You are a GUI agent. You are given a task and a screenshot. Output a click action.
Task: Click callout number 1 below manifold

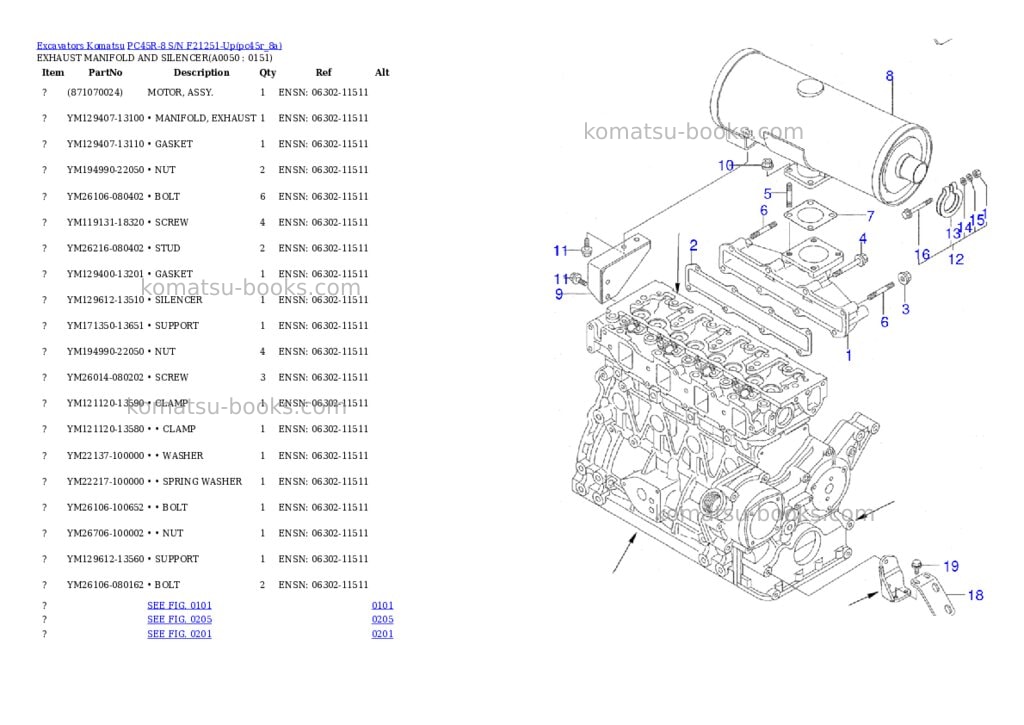(x=849, y=356)
